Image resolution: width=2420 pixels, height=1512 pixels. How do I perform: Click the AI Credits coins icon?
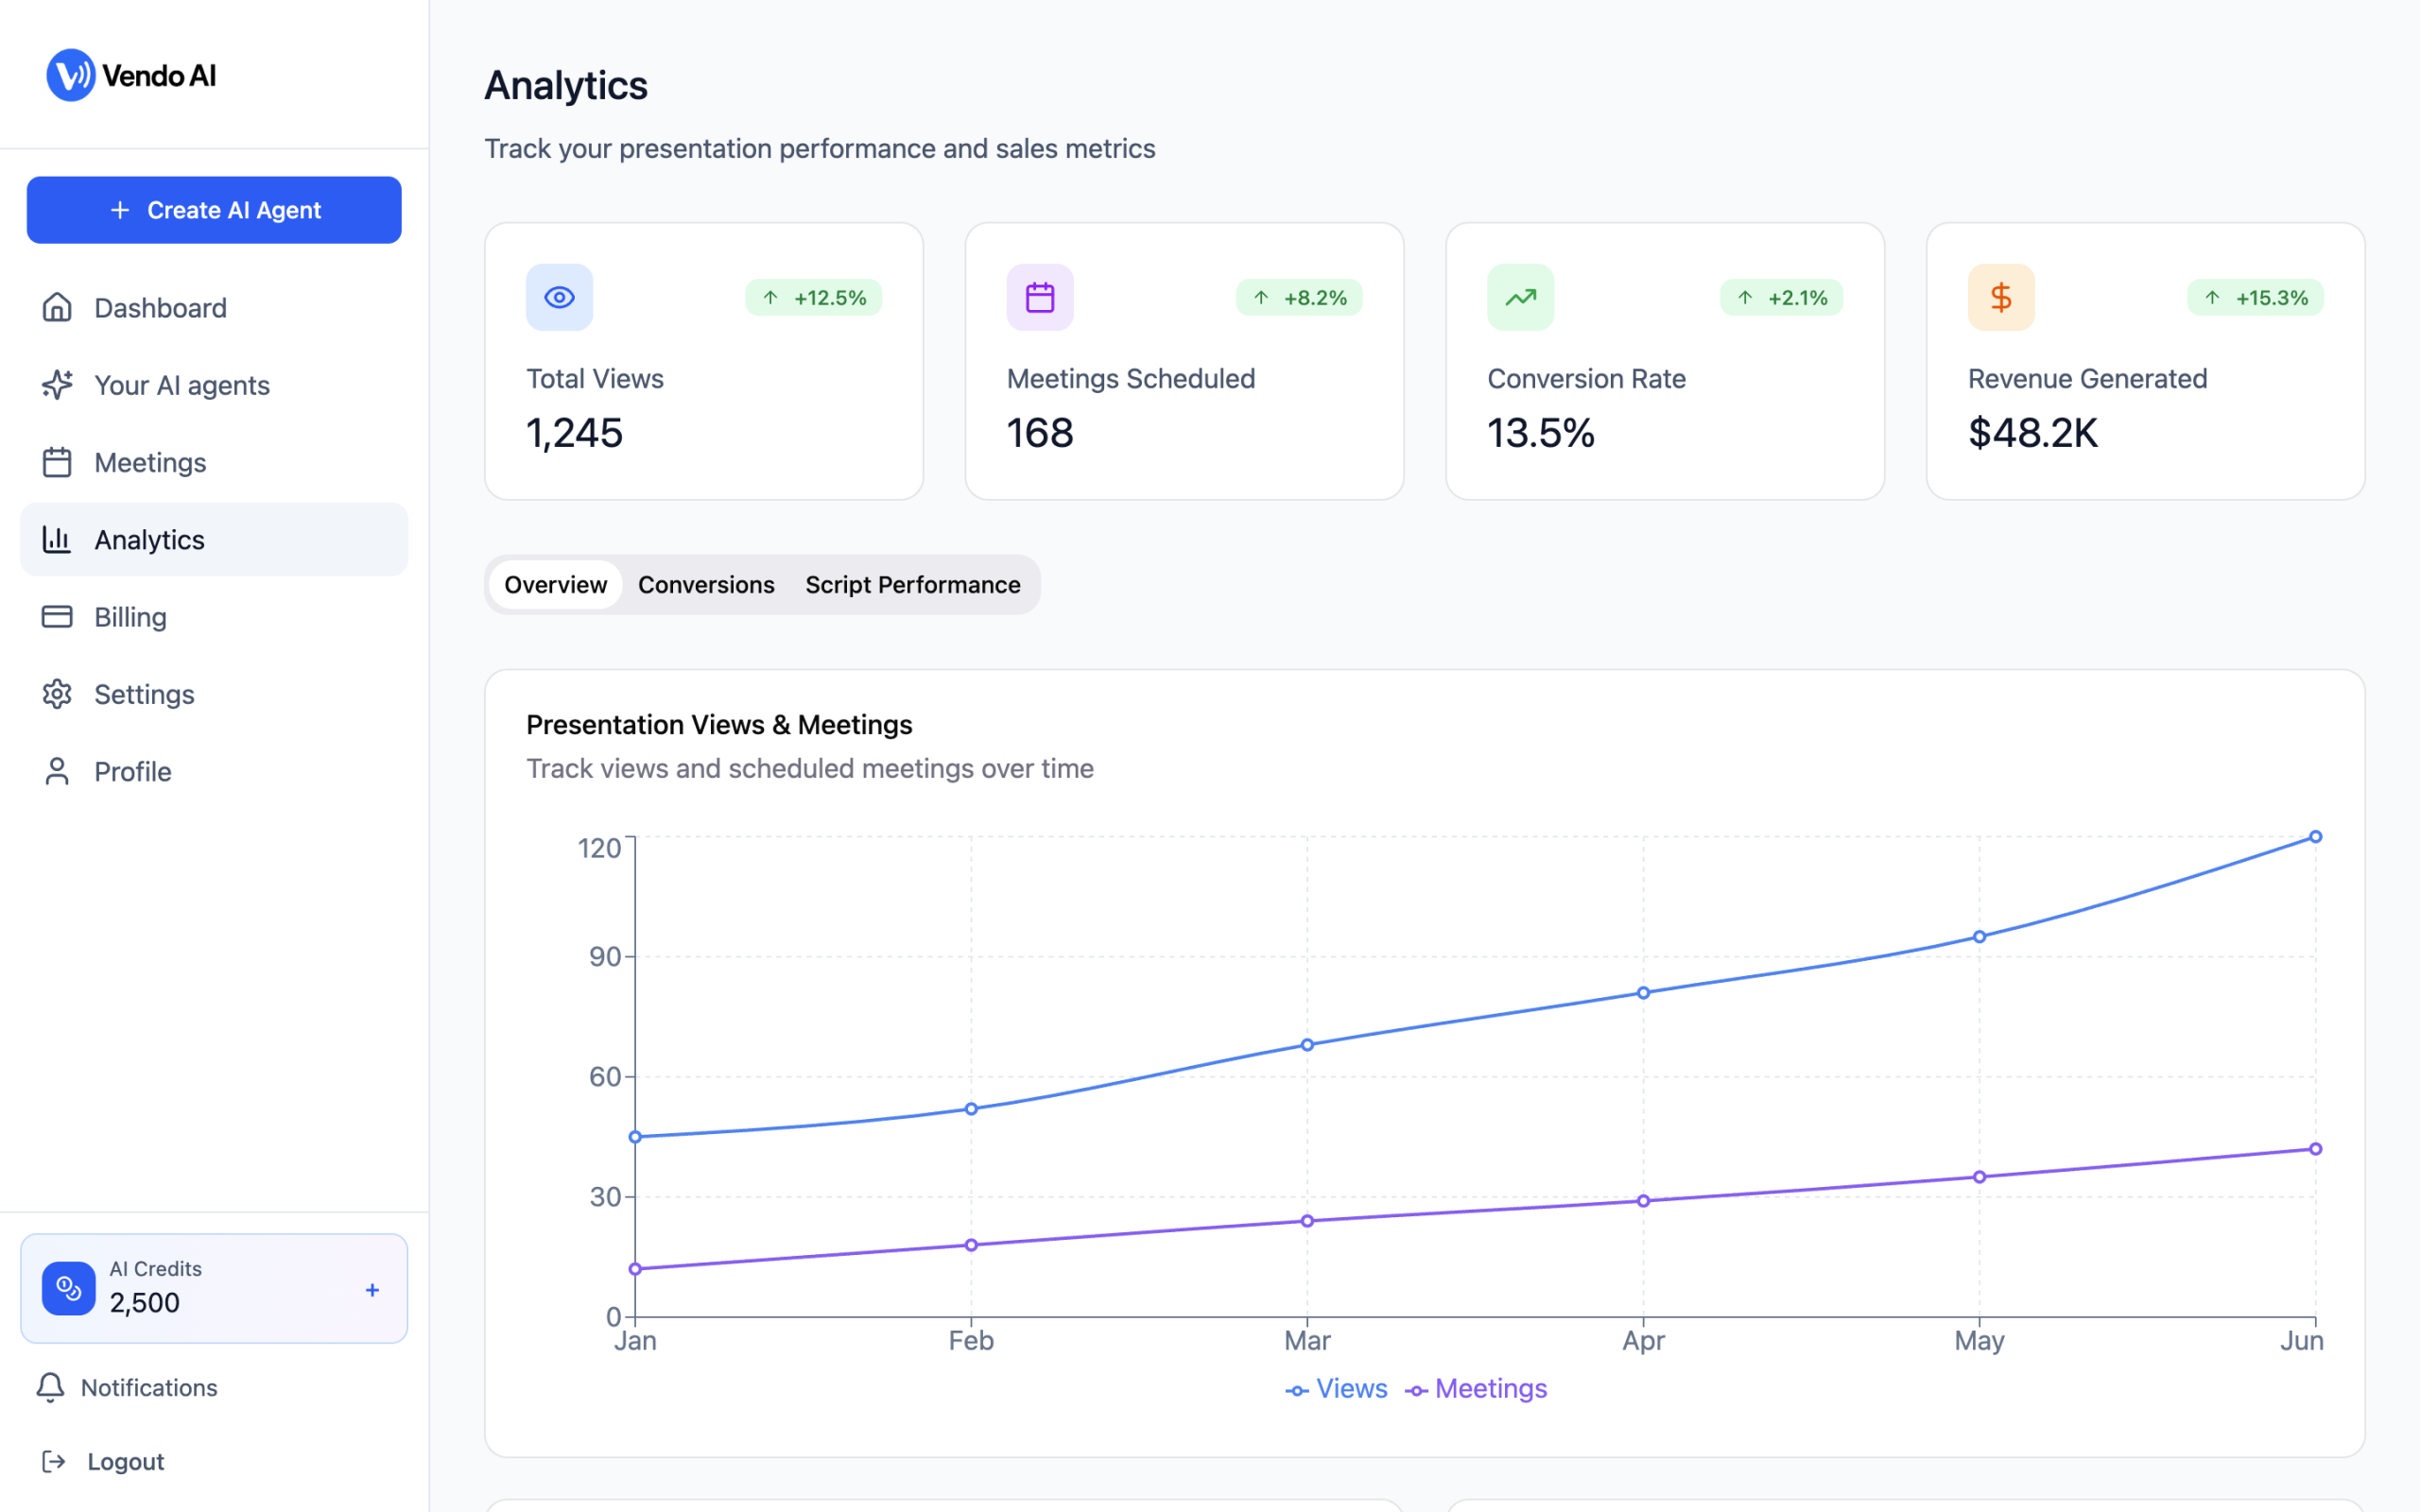[x=69, y=1288]
